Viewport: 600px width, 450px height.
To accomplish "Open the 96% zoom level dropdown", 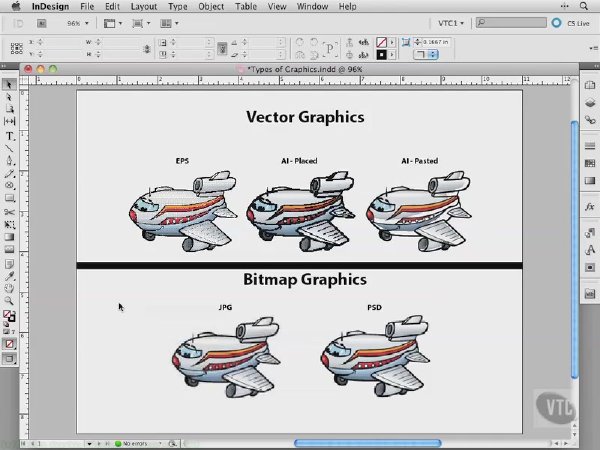I will (78, 23).
